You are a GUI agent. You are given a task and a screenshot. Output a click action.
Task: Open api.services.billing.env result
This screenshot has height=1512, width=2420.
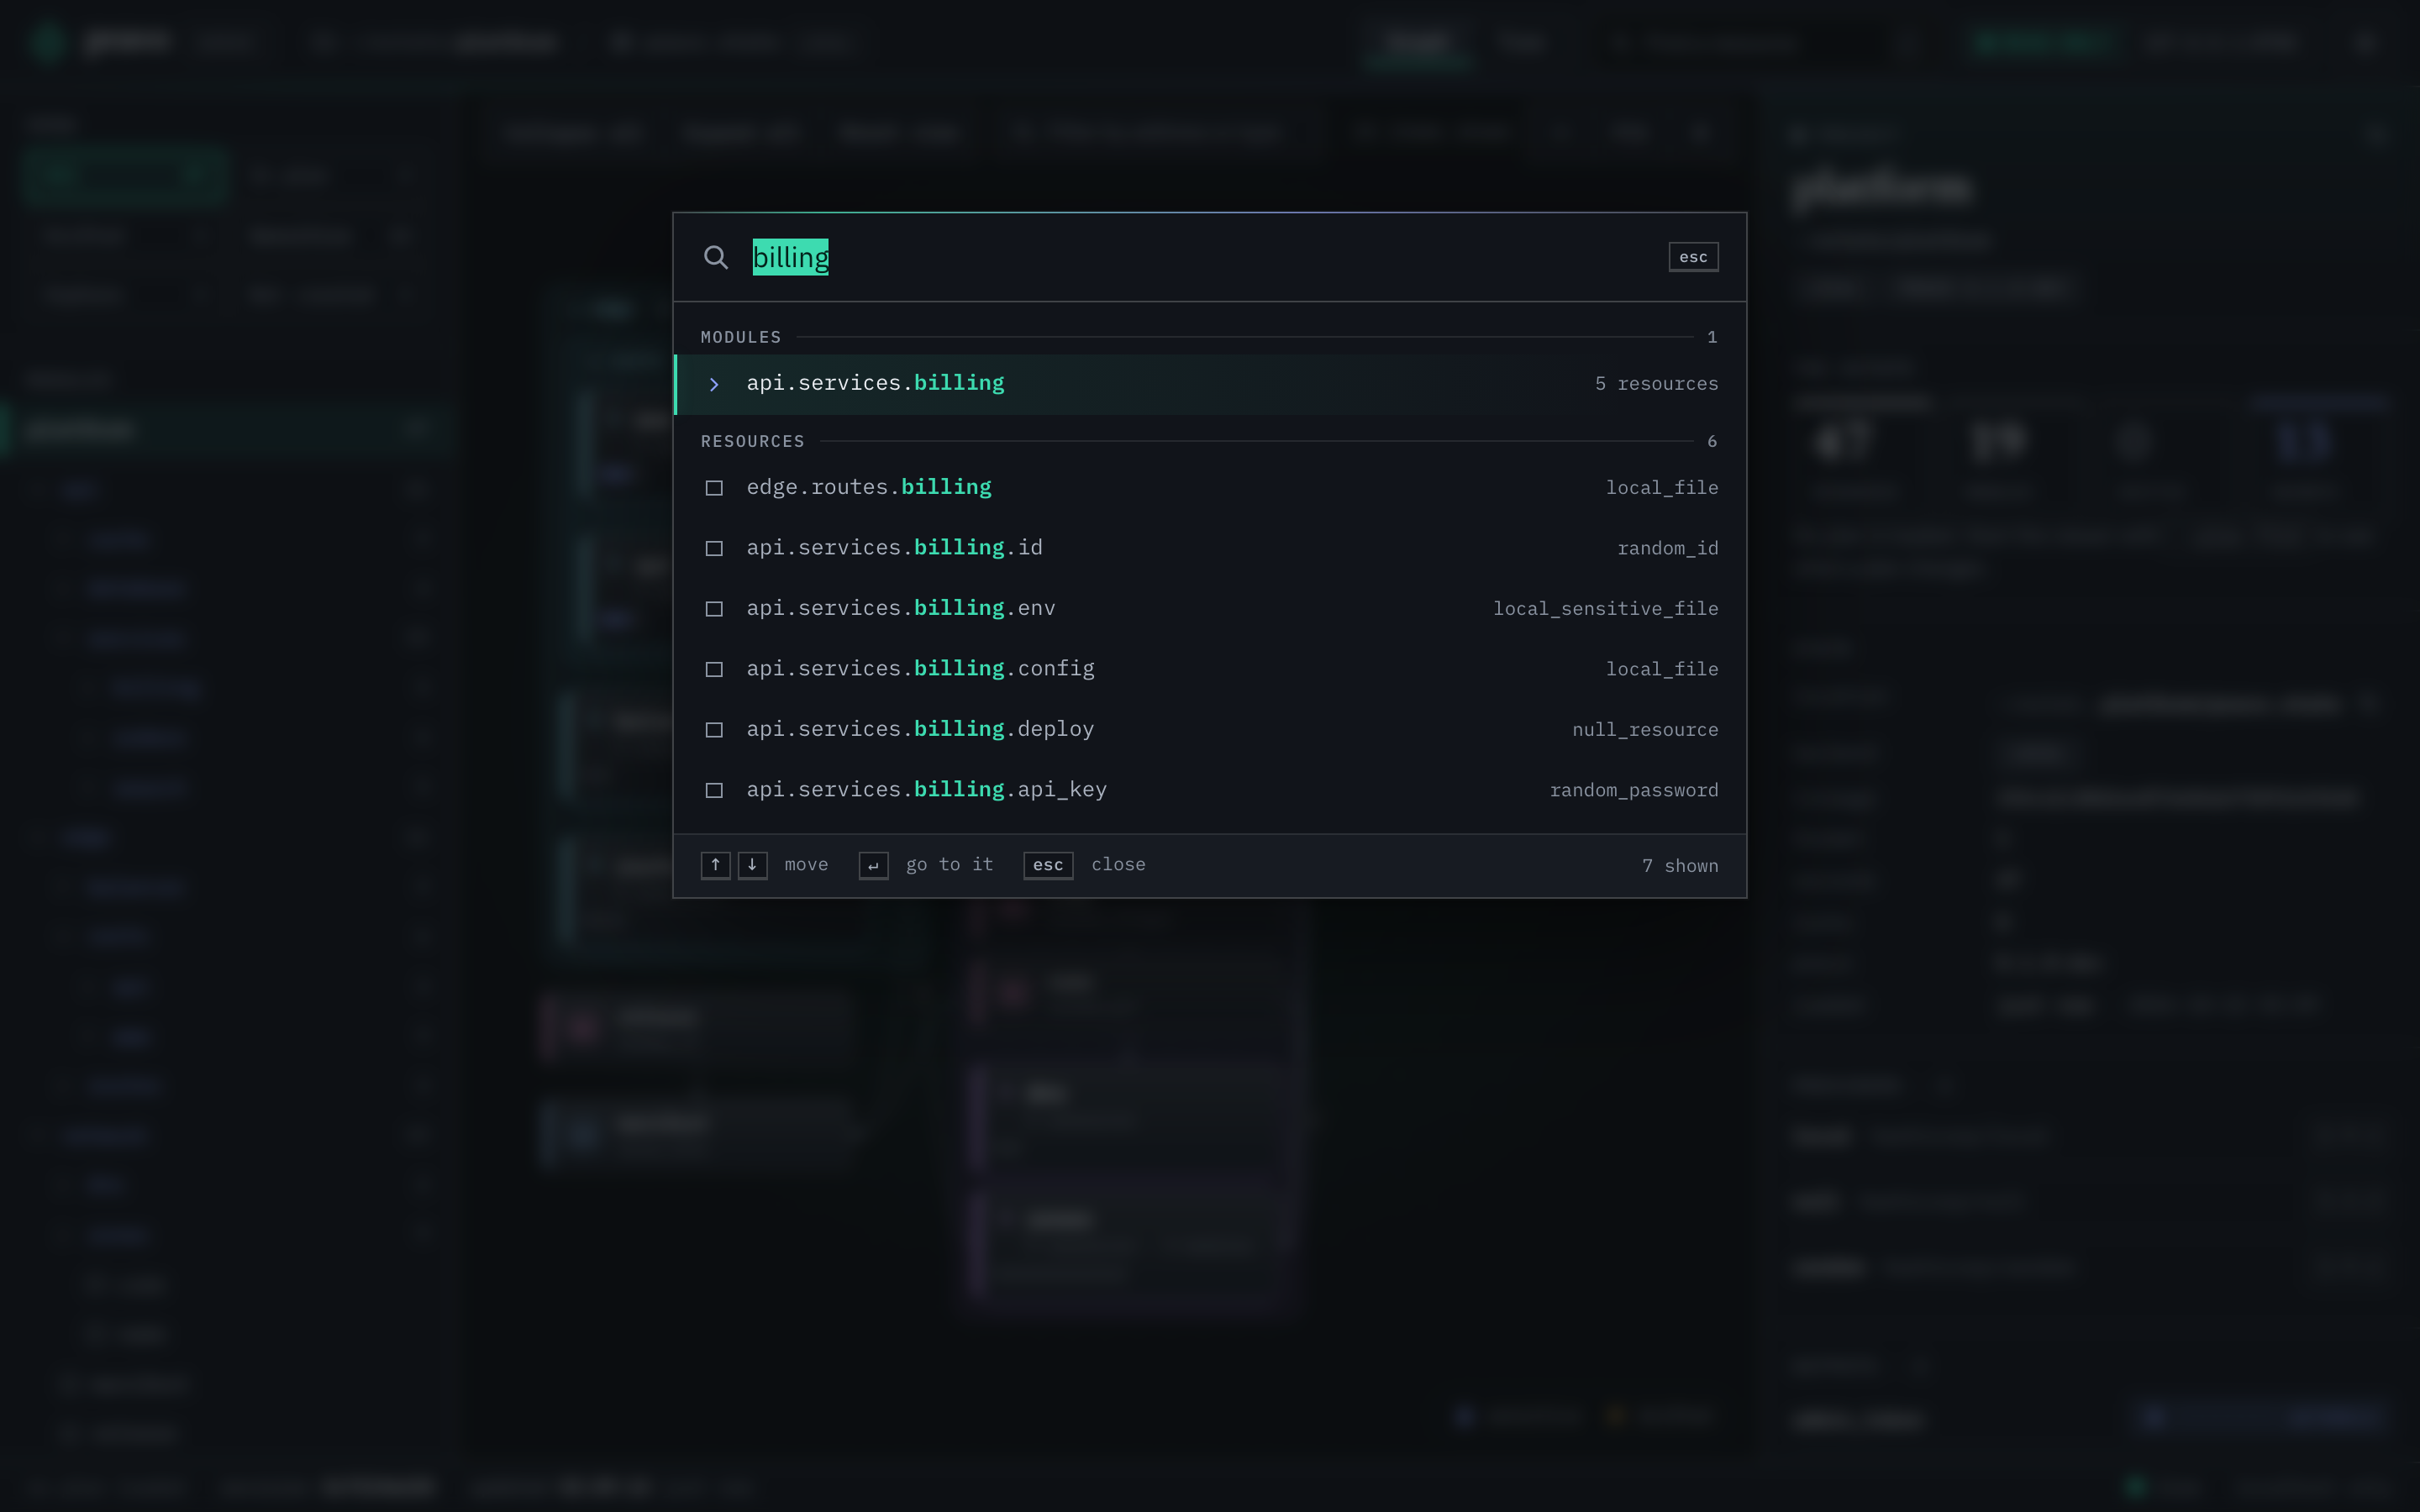[x=1210, y=609]
